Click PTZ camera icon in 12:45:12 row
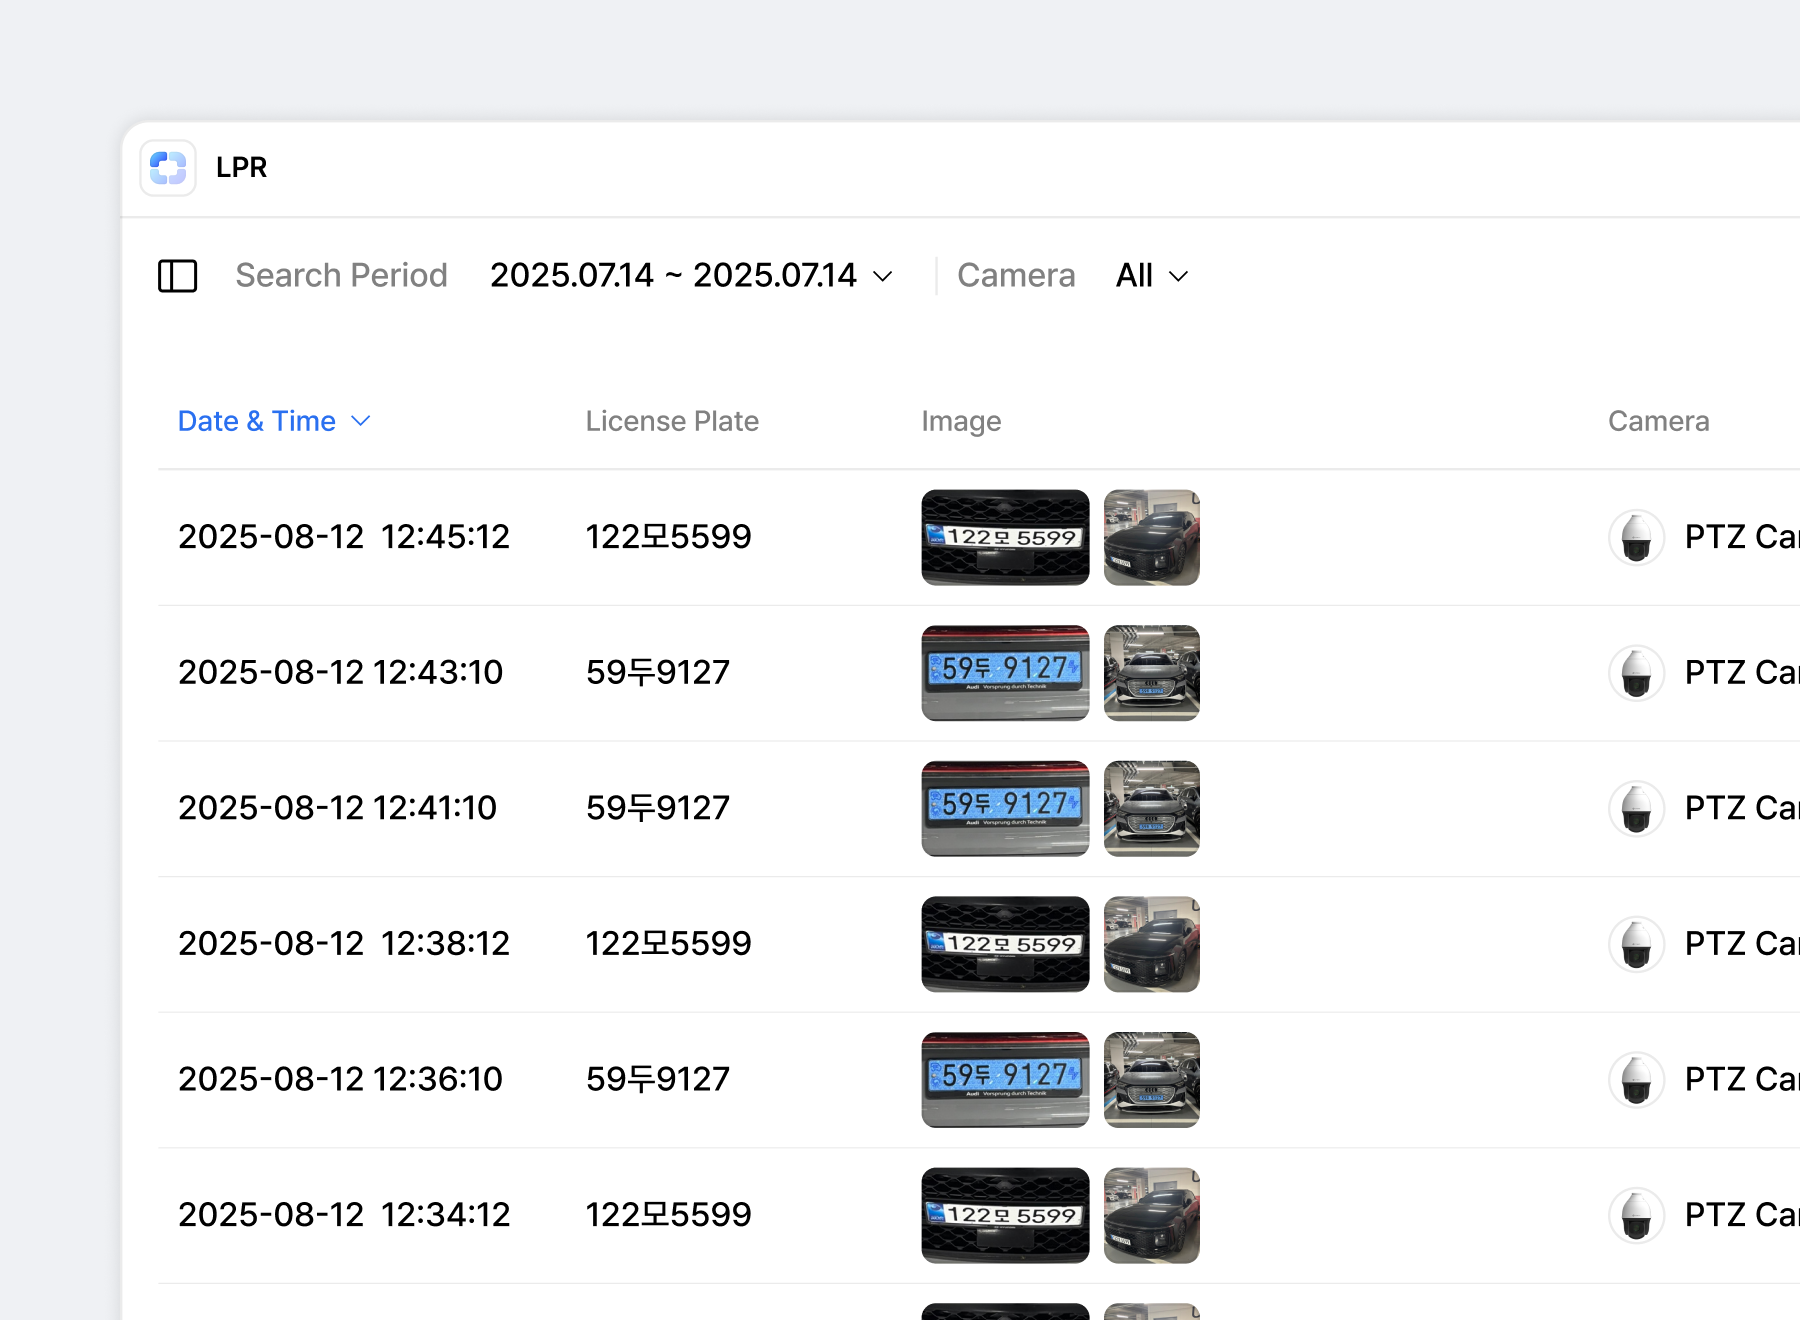Viewport: 1800px width, 1320px height. click(1636, 537)
